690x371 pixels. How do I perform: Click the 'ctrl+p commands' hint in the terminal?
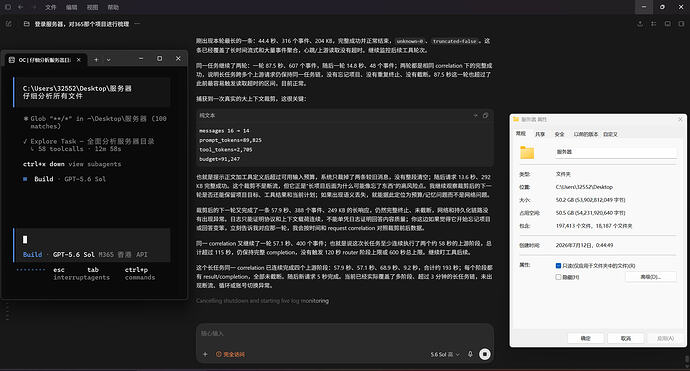tap(139, 274)
